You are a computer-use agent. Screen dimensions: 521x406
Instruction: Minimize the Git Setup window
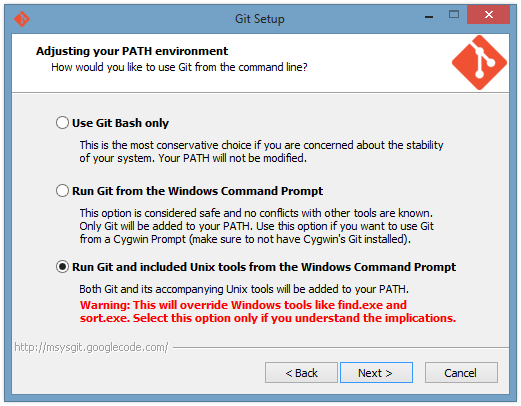pyautogui.click(x=429, y=15)
